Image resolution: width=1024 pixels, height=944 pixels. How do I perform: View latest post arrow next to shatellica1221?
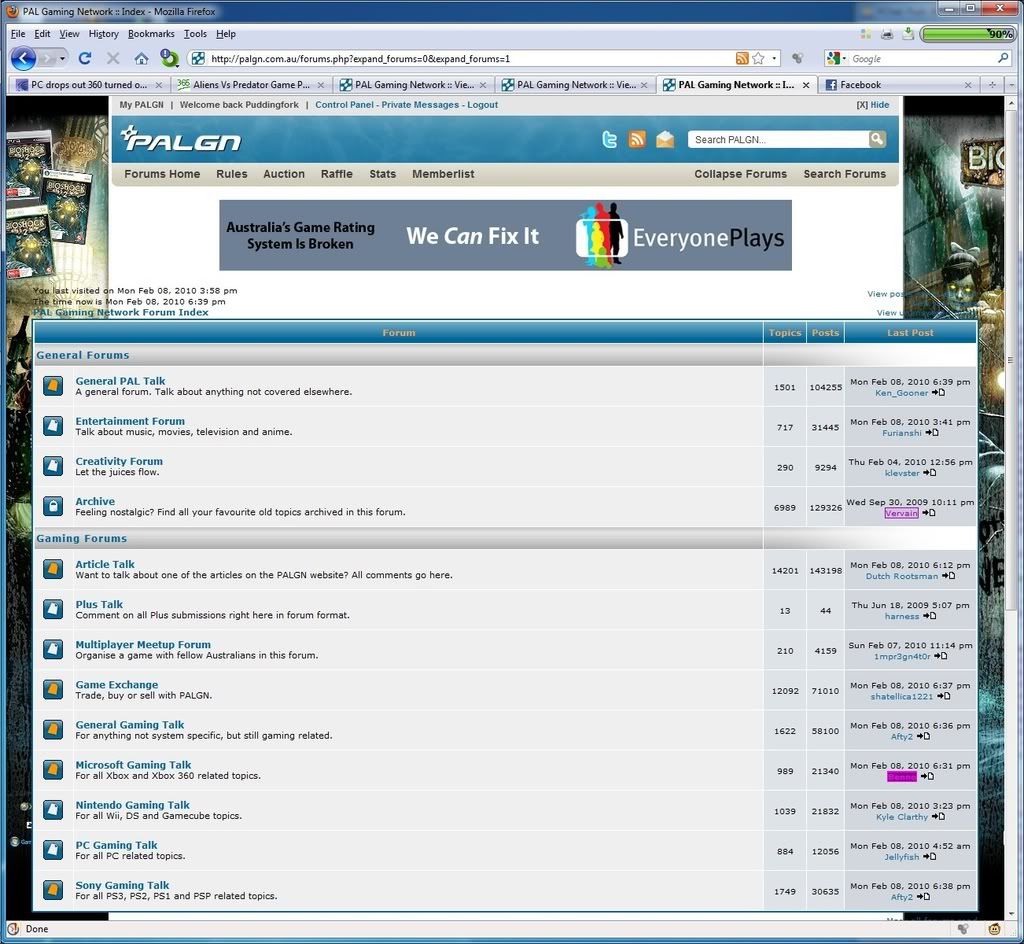944,697
